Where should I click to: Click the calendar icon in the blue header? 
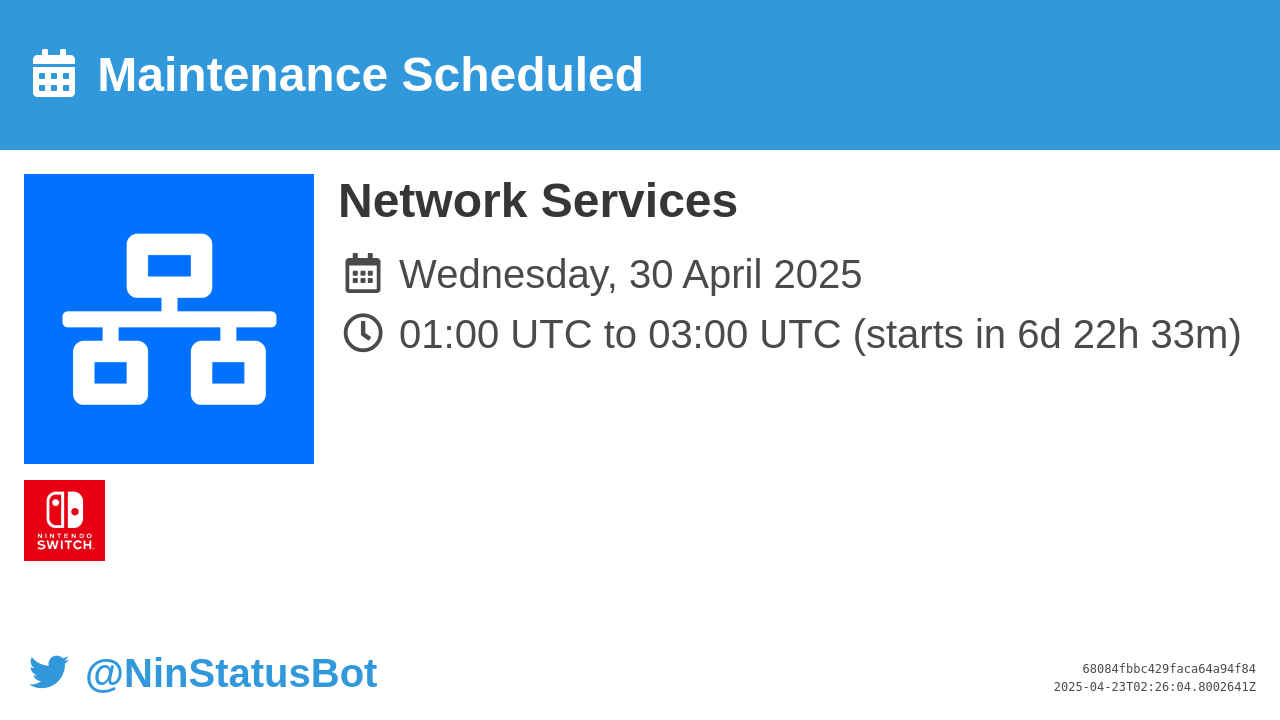coord(54,73)
